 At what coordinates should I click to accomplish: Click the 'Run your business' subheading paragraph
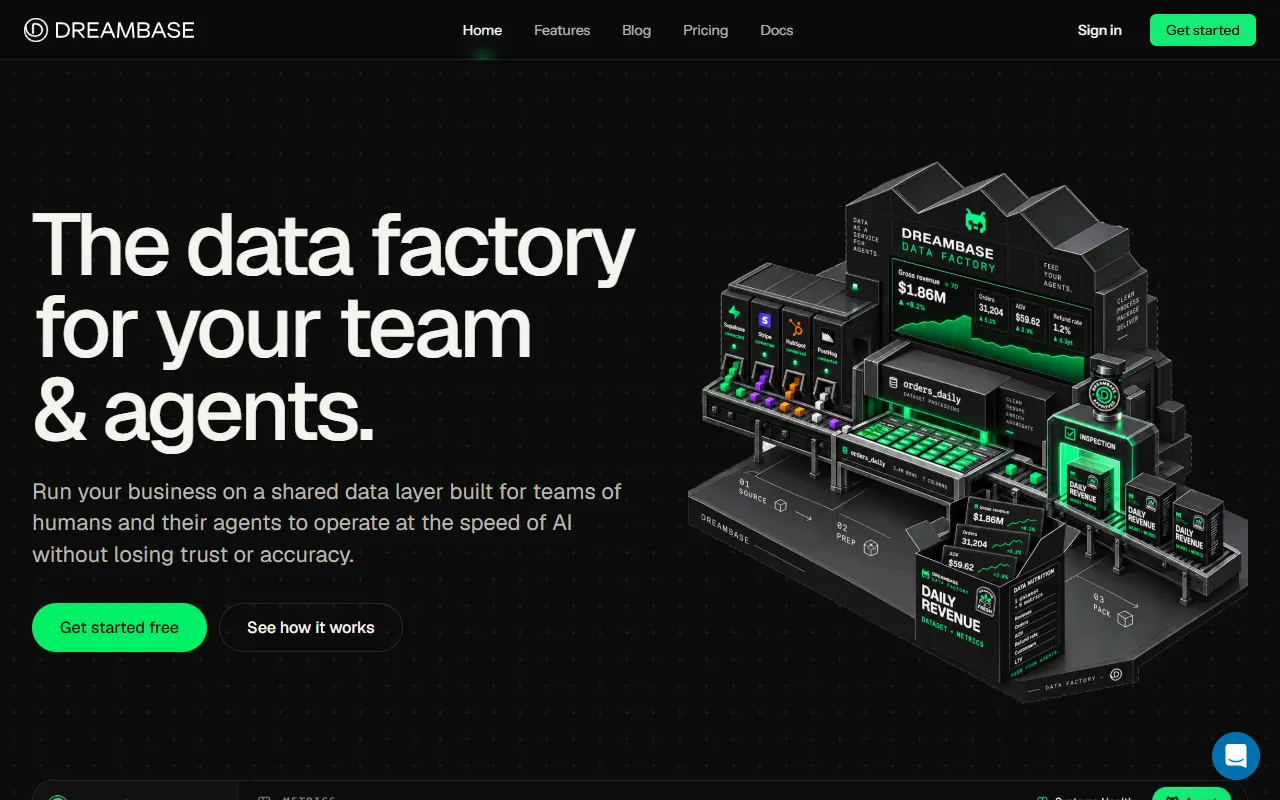(x=327, y=523)
